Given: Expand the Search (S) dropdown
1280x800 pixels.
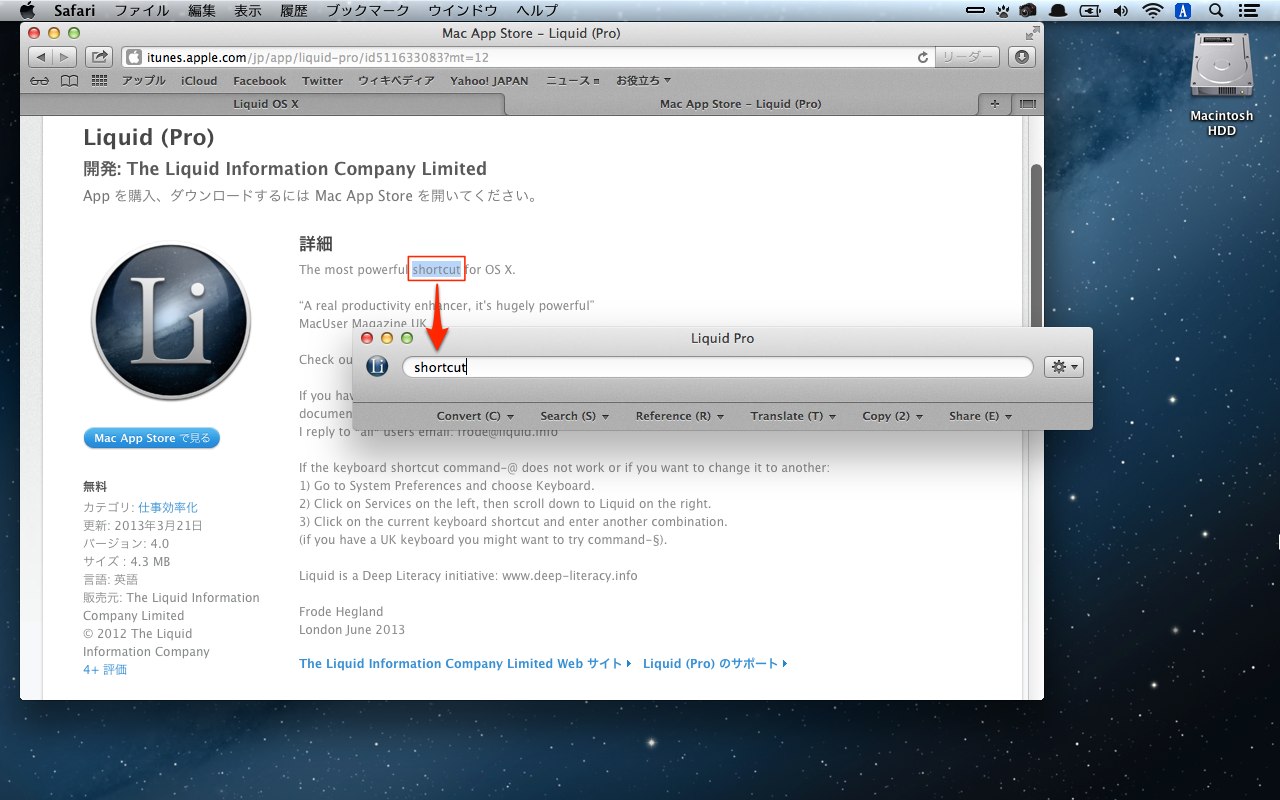Looking at the screenshot, I should click(574, 416).
